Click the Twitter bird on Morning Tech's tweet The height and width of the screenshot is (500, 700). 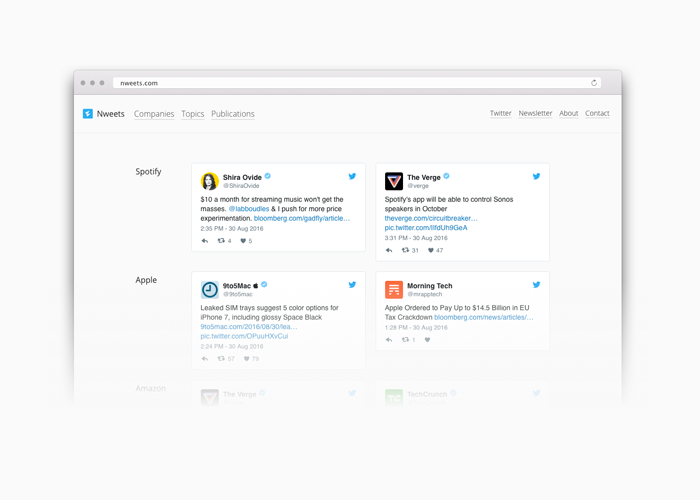click(x=537, y=285)
